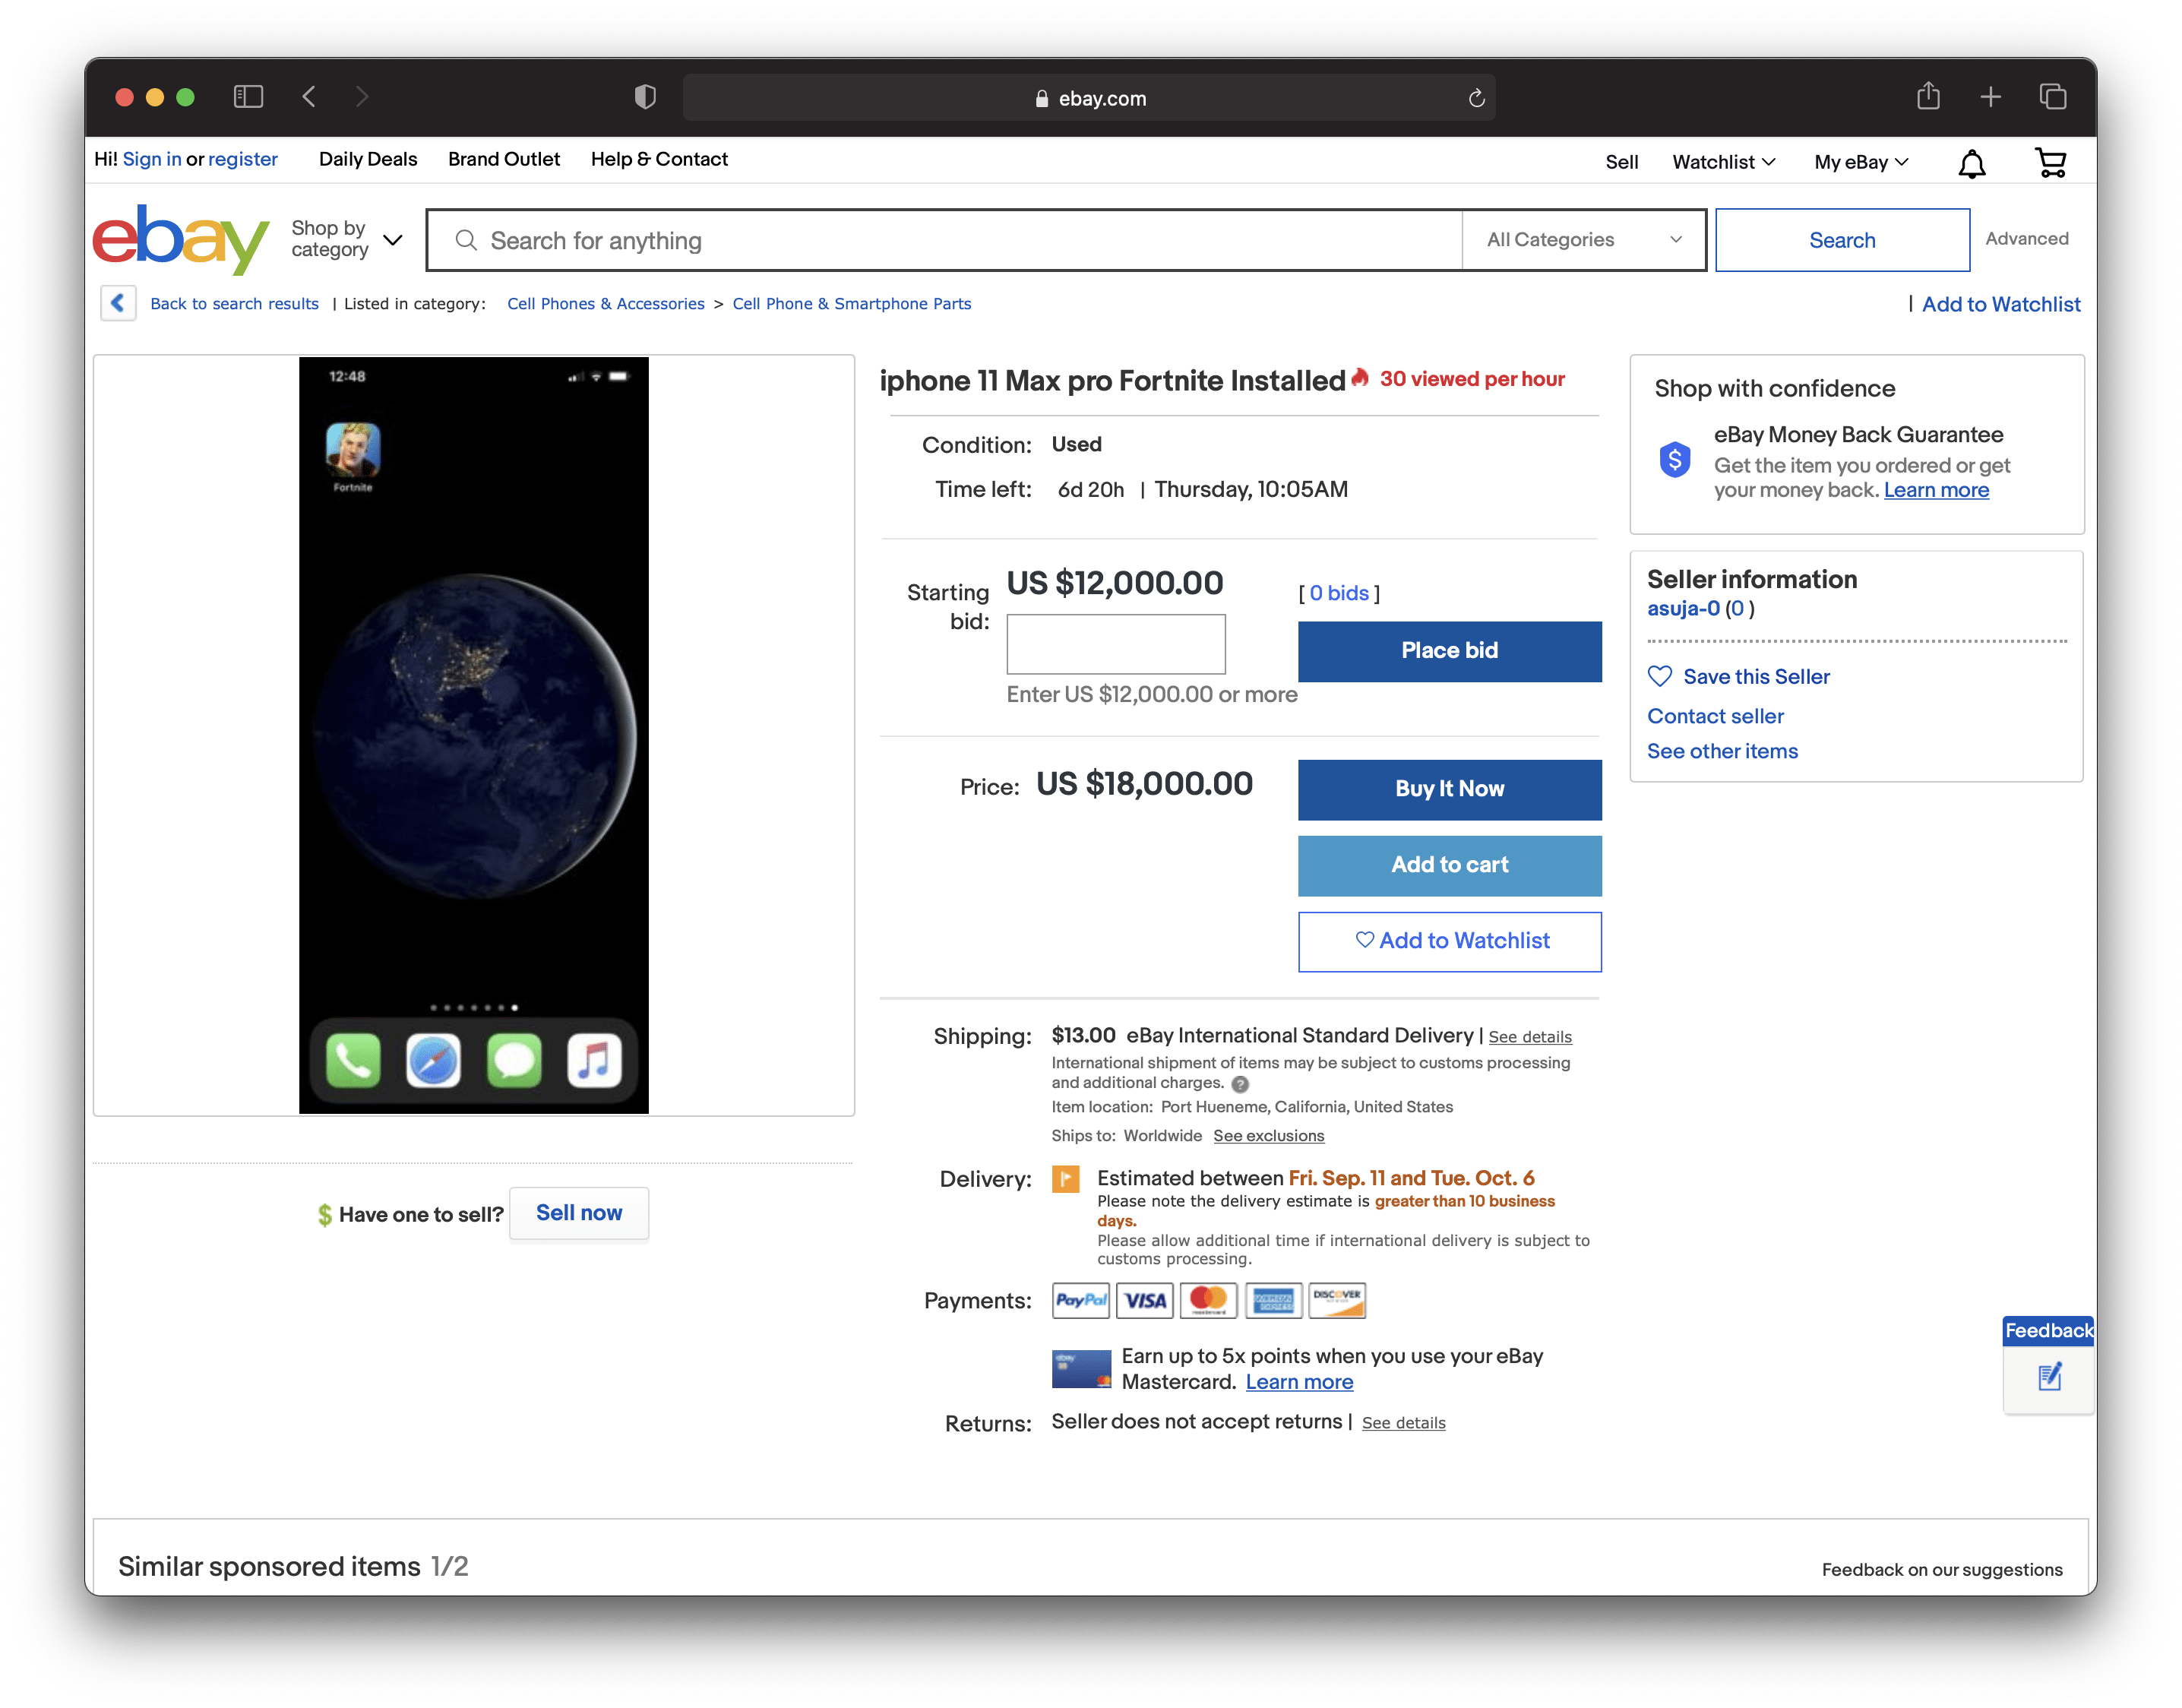Open the Sell link in header
2182x1708 pixels.
tap(1621, 162)
